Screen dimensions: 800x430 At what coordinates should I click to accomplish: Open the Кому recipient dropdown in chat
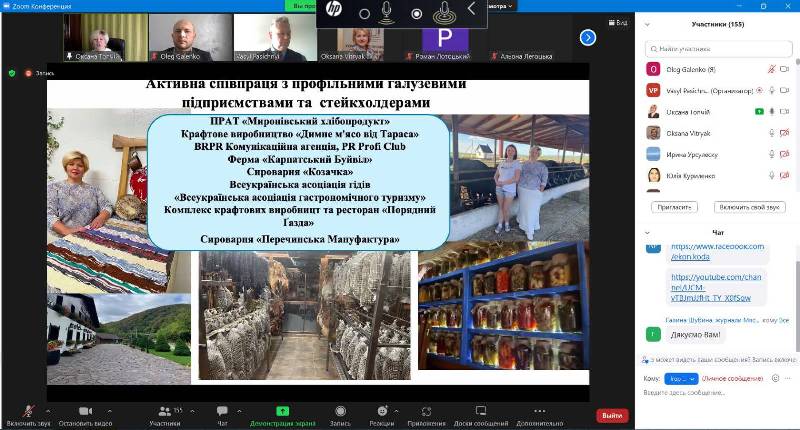680,380
